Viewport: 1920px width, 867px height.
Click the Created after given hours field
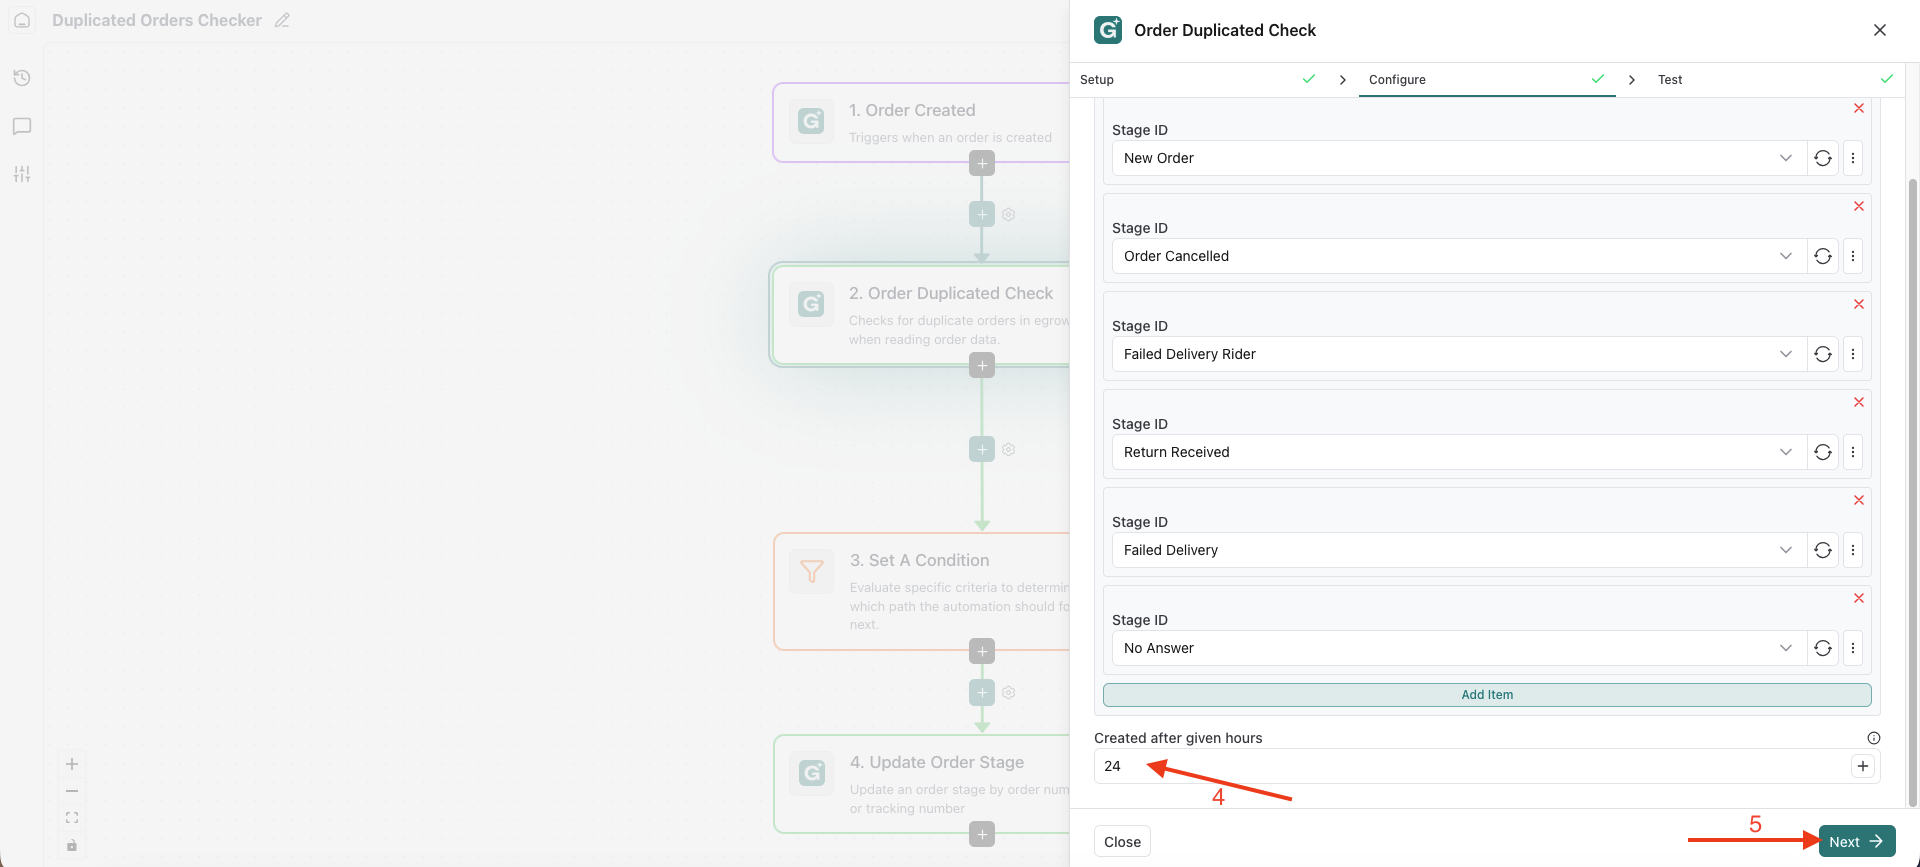click(1470, 766)
